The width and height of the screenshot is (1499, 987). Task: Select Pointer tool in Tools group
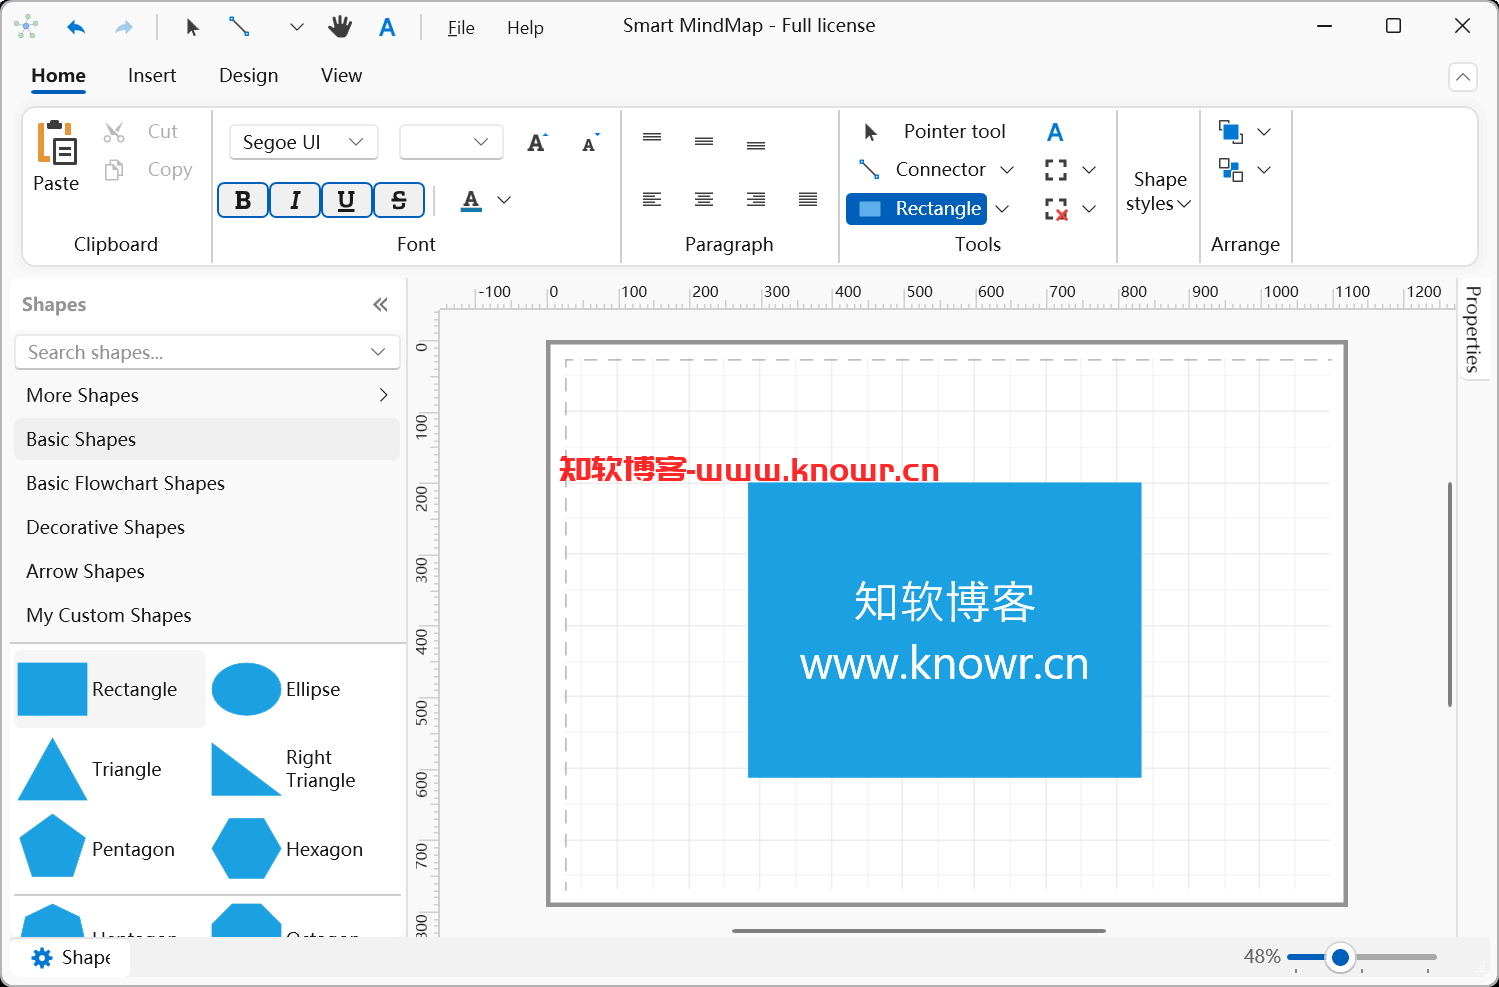[x=932, y=131]
